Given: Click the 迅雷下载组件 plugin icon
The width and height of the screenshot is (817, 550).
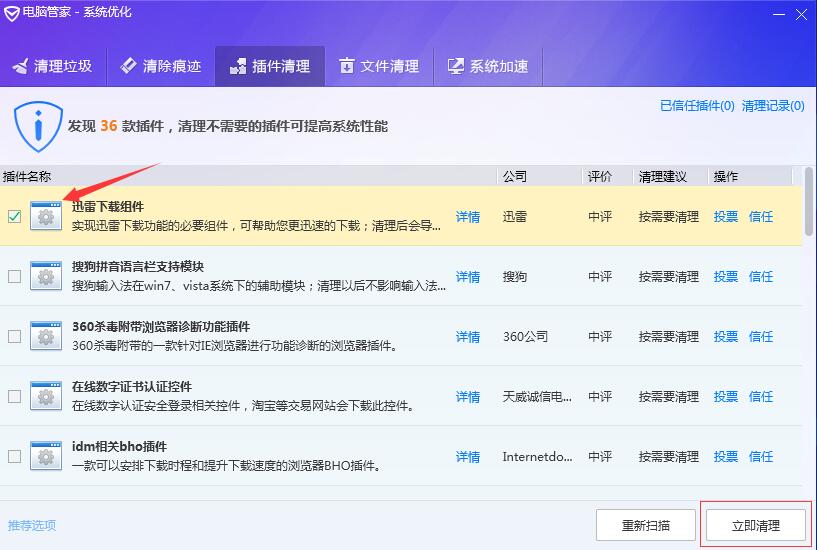Looking at the screenshot, I should point(45,216).
